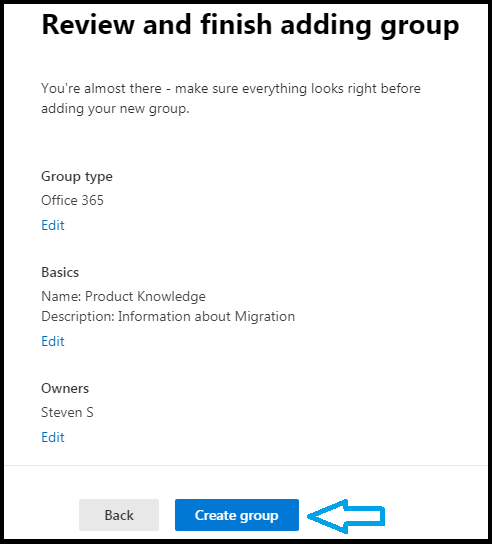Click the 'Office 365' group type value
The height and width of the screenshot is (544, 492).
coord(72,200)
